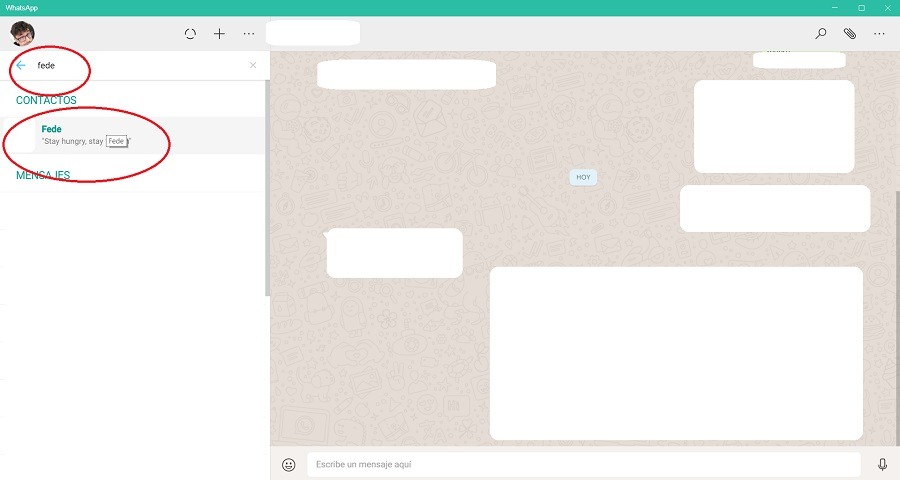Go back using the search arrow

21,66
